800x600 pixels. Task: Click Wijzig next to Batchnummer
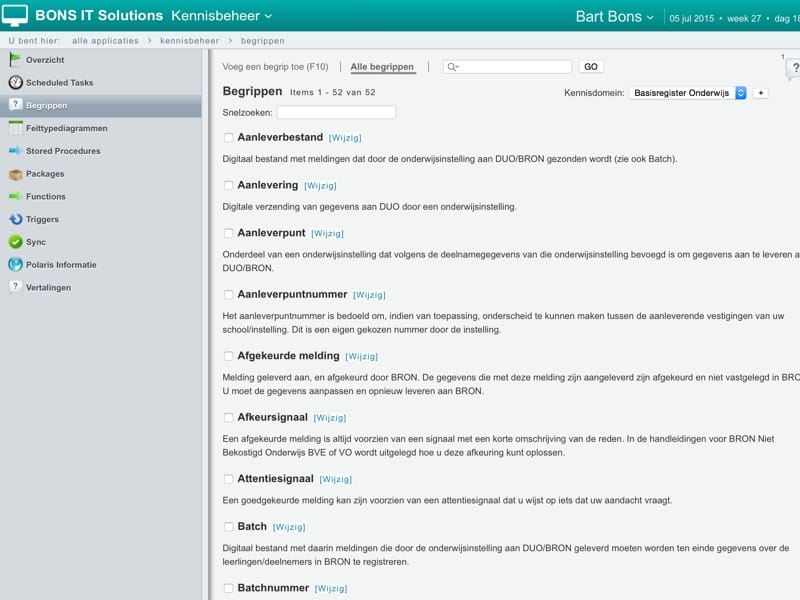coord(331,589)
